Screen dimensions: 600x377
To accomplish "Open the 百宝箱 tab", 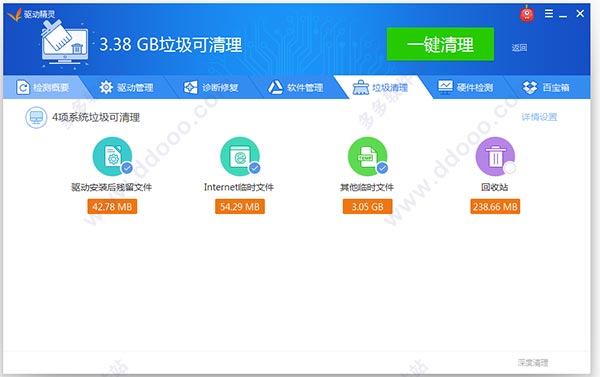I will click(546, 88).
